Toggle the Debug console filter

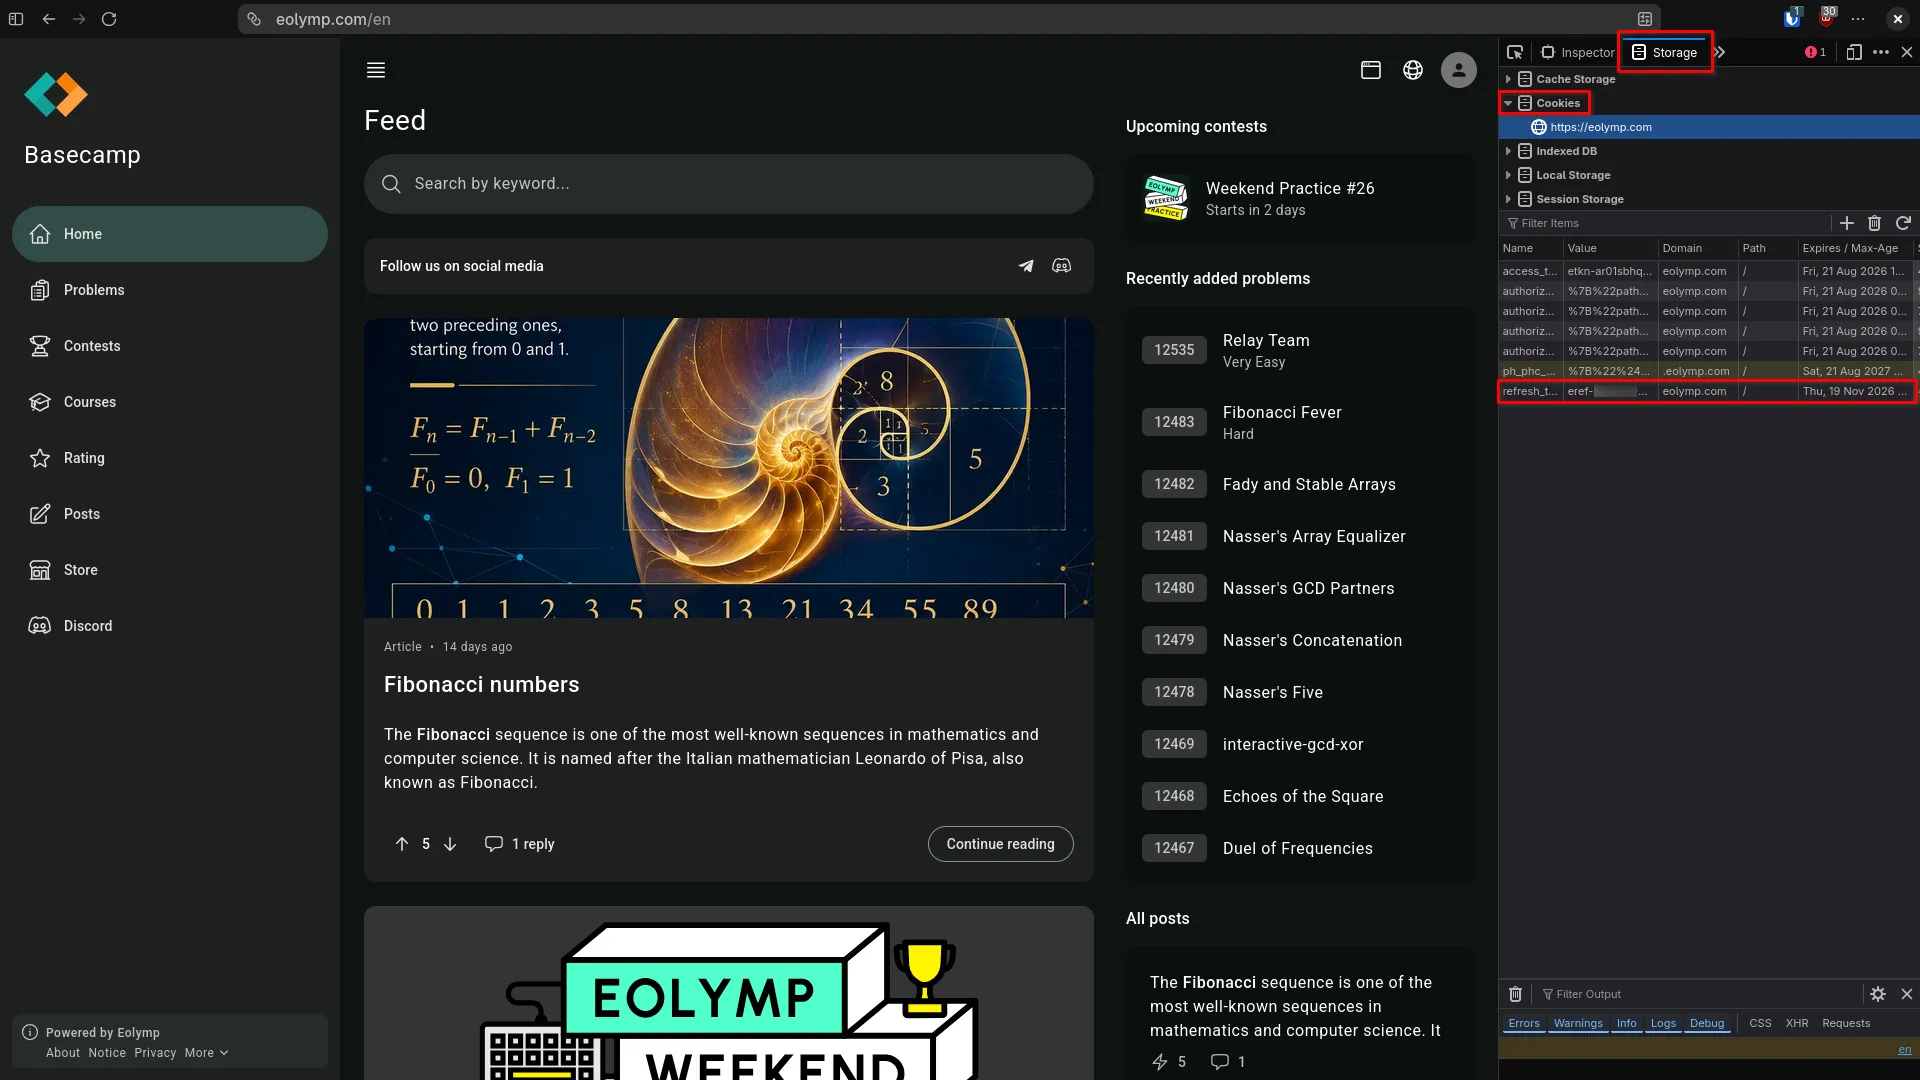click(x=1707, y=1023)
